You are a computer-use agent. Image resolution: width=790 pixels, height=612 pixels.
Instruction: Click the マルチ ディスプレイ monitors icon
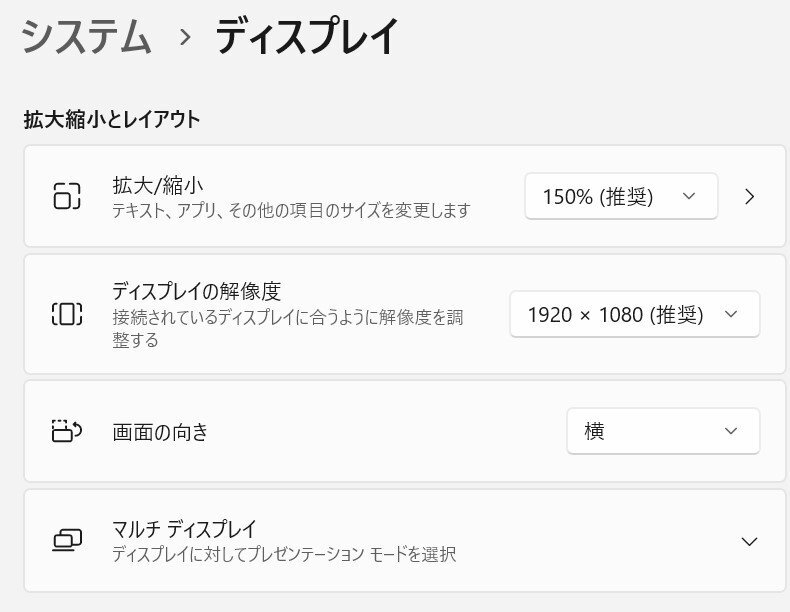(x=66, y=541)
